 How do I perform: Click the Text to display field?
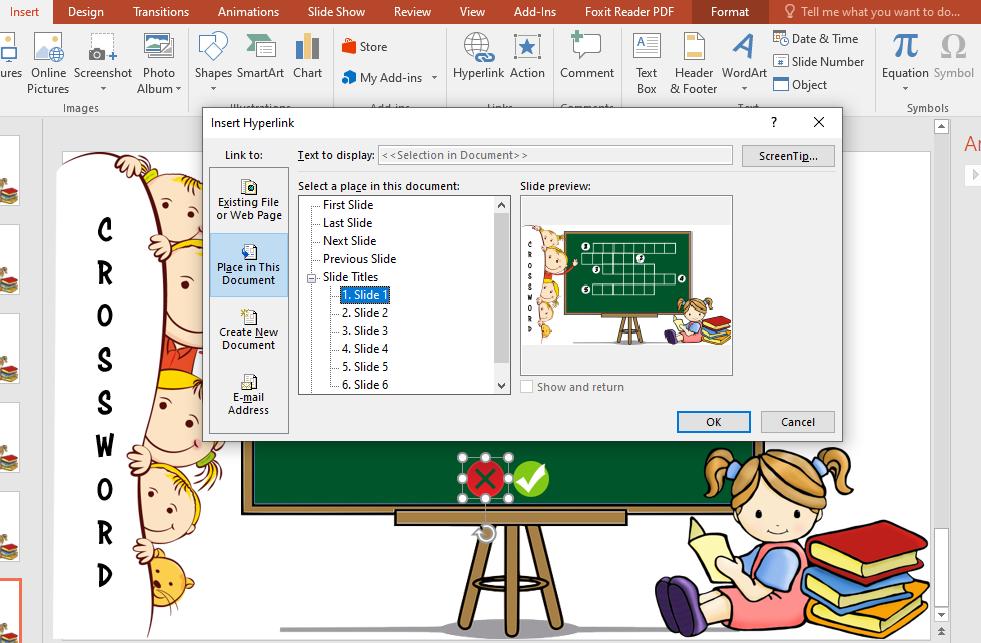click(x=555, y=155)
